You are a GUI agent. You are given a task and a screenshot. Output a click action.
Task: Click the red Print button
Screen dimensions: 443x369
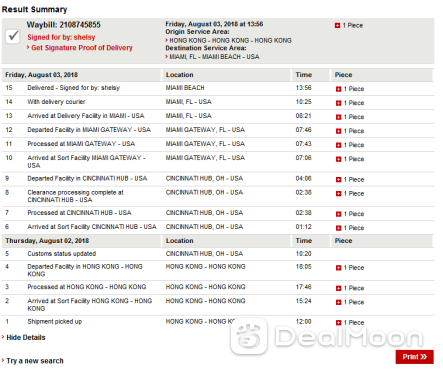[414, 357]
